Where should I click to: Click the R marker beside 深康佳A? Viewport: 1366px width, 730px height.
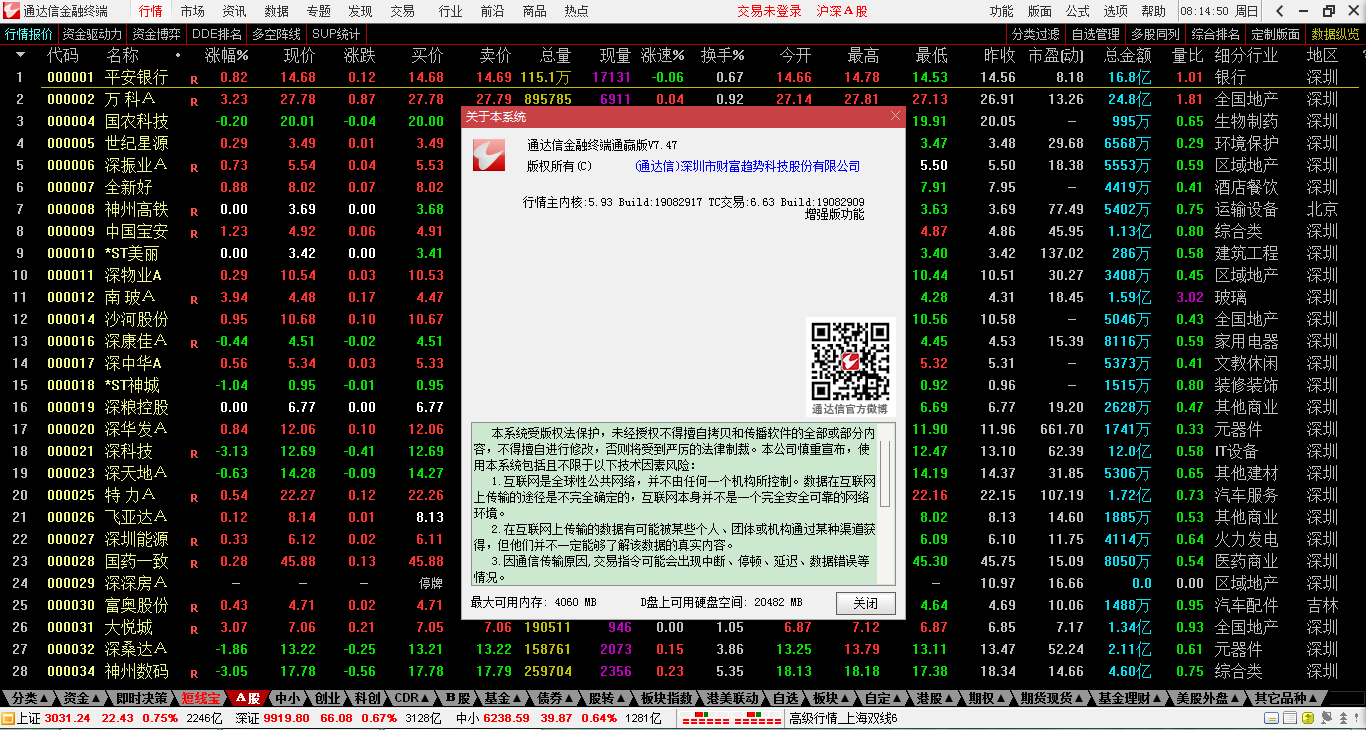[194, 343]
